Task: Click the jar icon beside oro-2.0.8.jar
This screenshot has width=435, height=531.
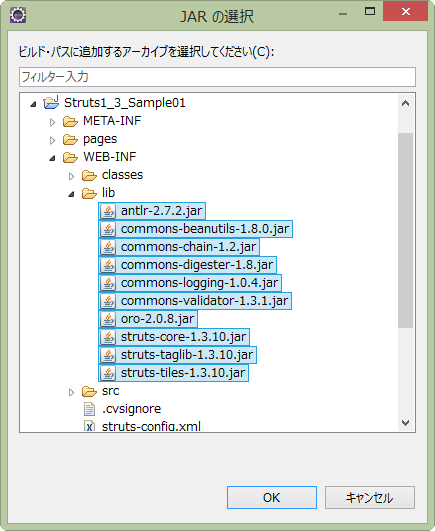Action: (108, 319)
